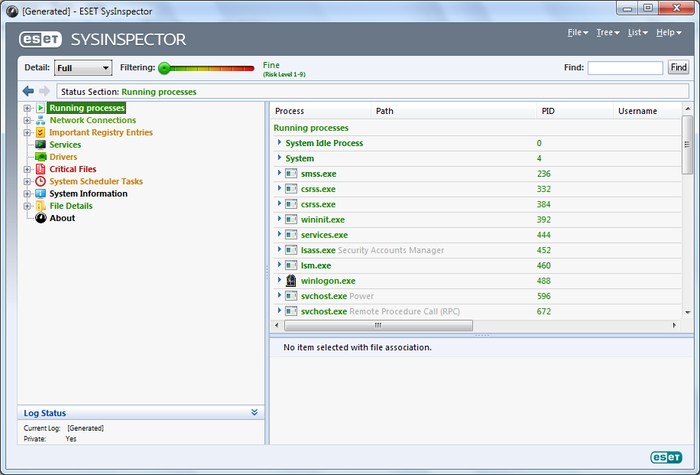Open the Tree menu

click(x=608, y=33)
